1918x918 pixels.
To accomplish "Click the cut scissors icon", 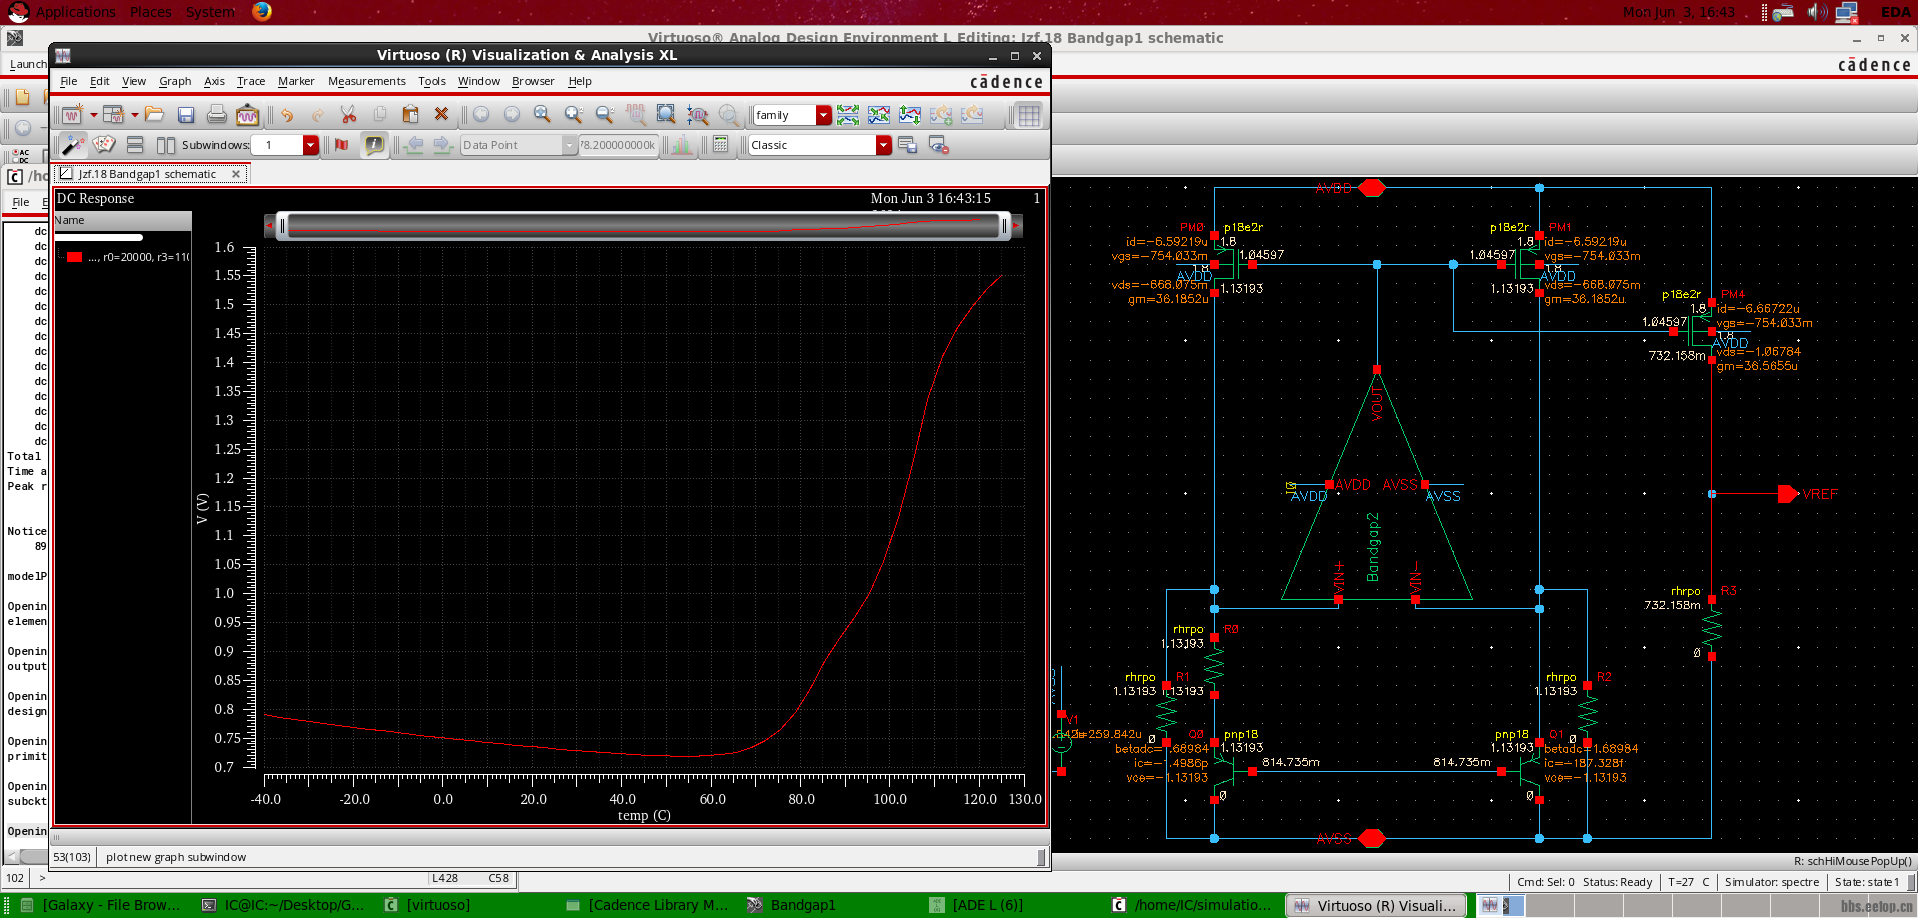I will (348, 115).
